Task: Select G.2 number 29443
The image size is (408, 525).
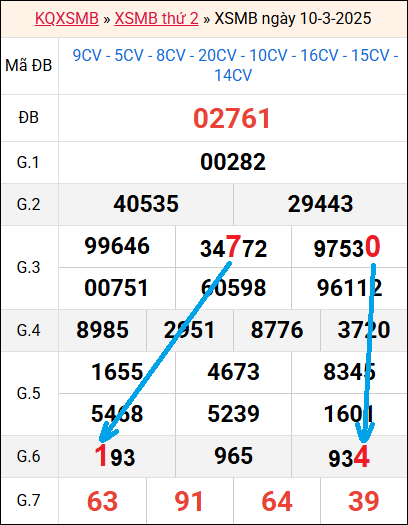Action: click(320, 204)
